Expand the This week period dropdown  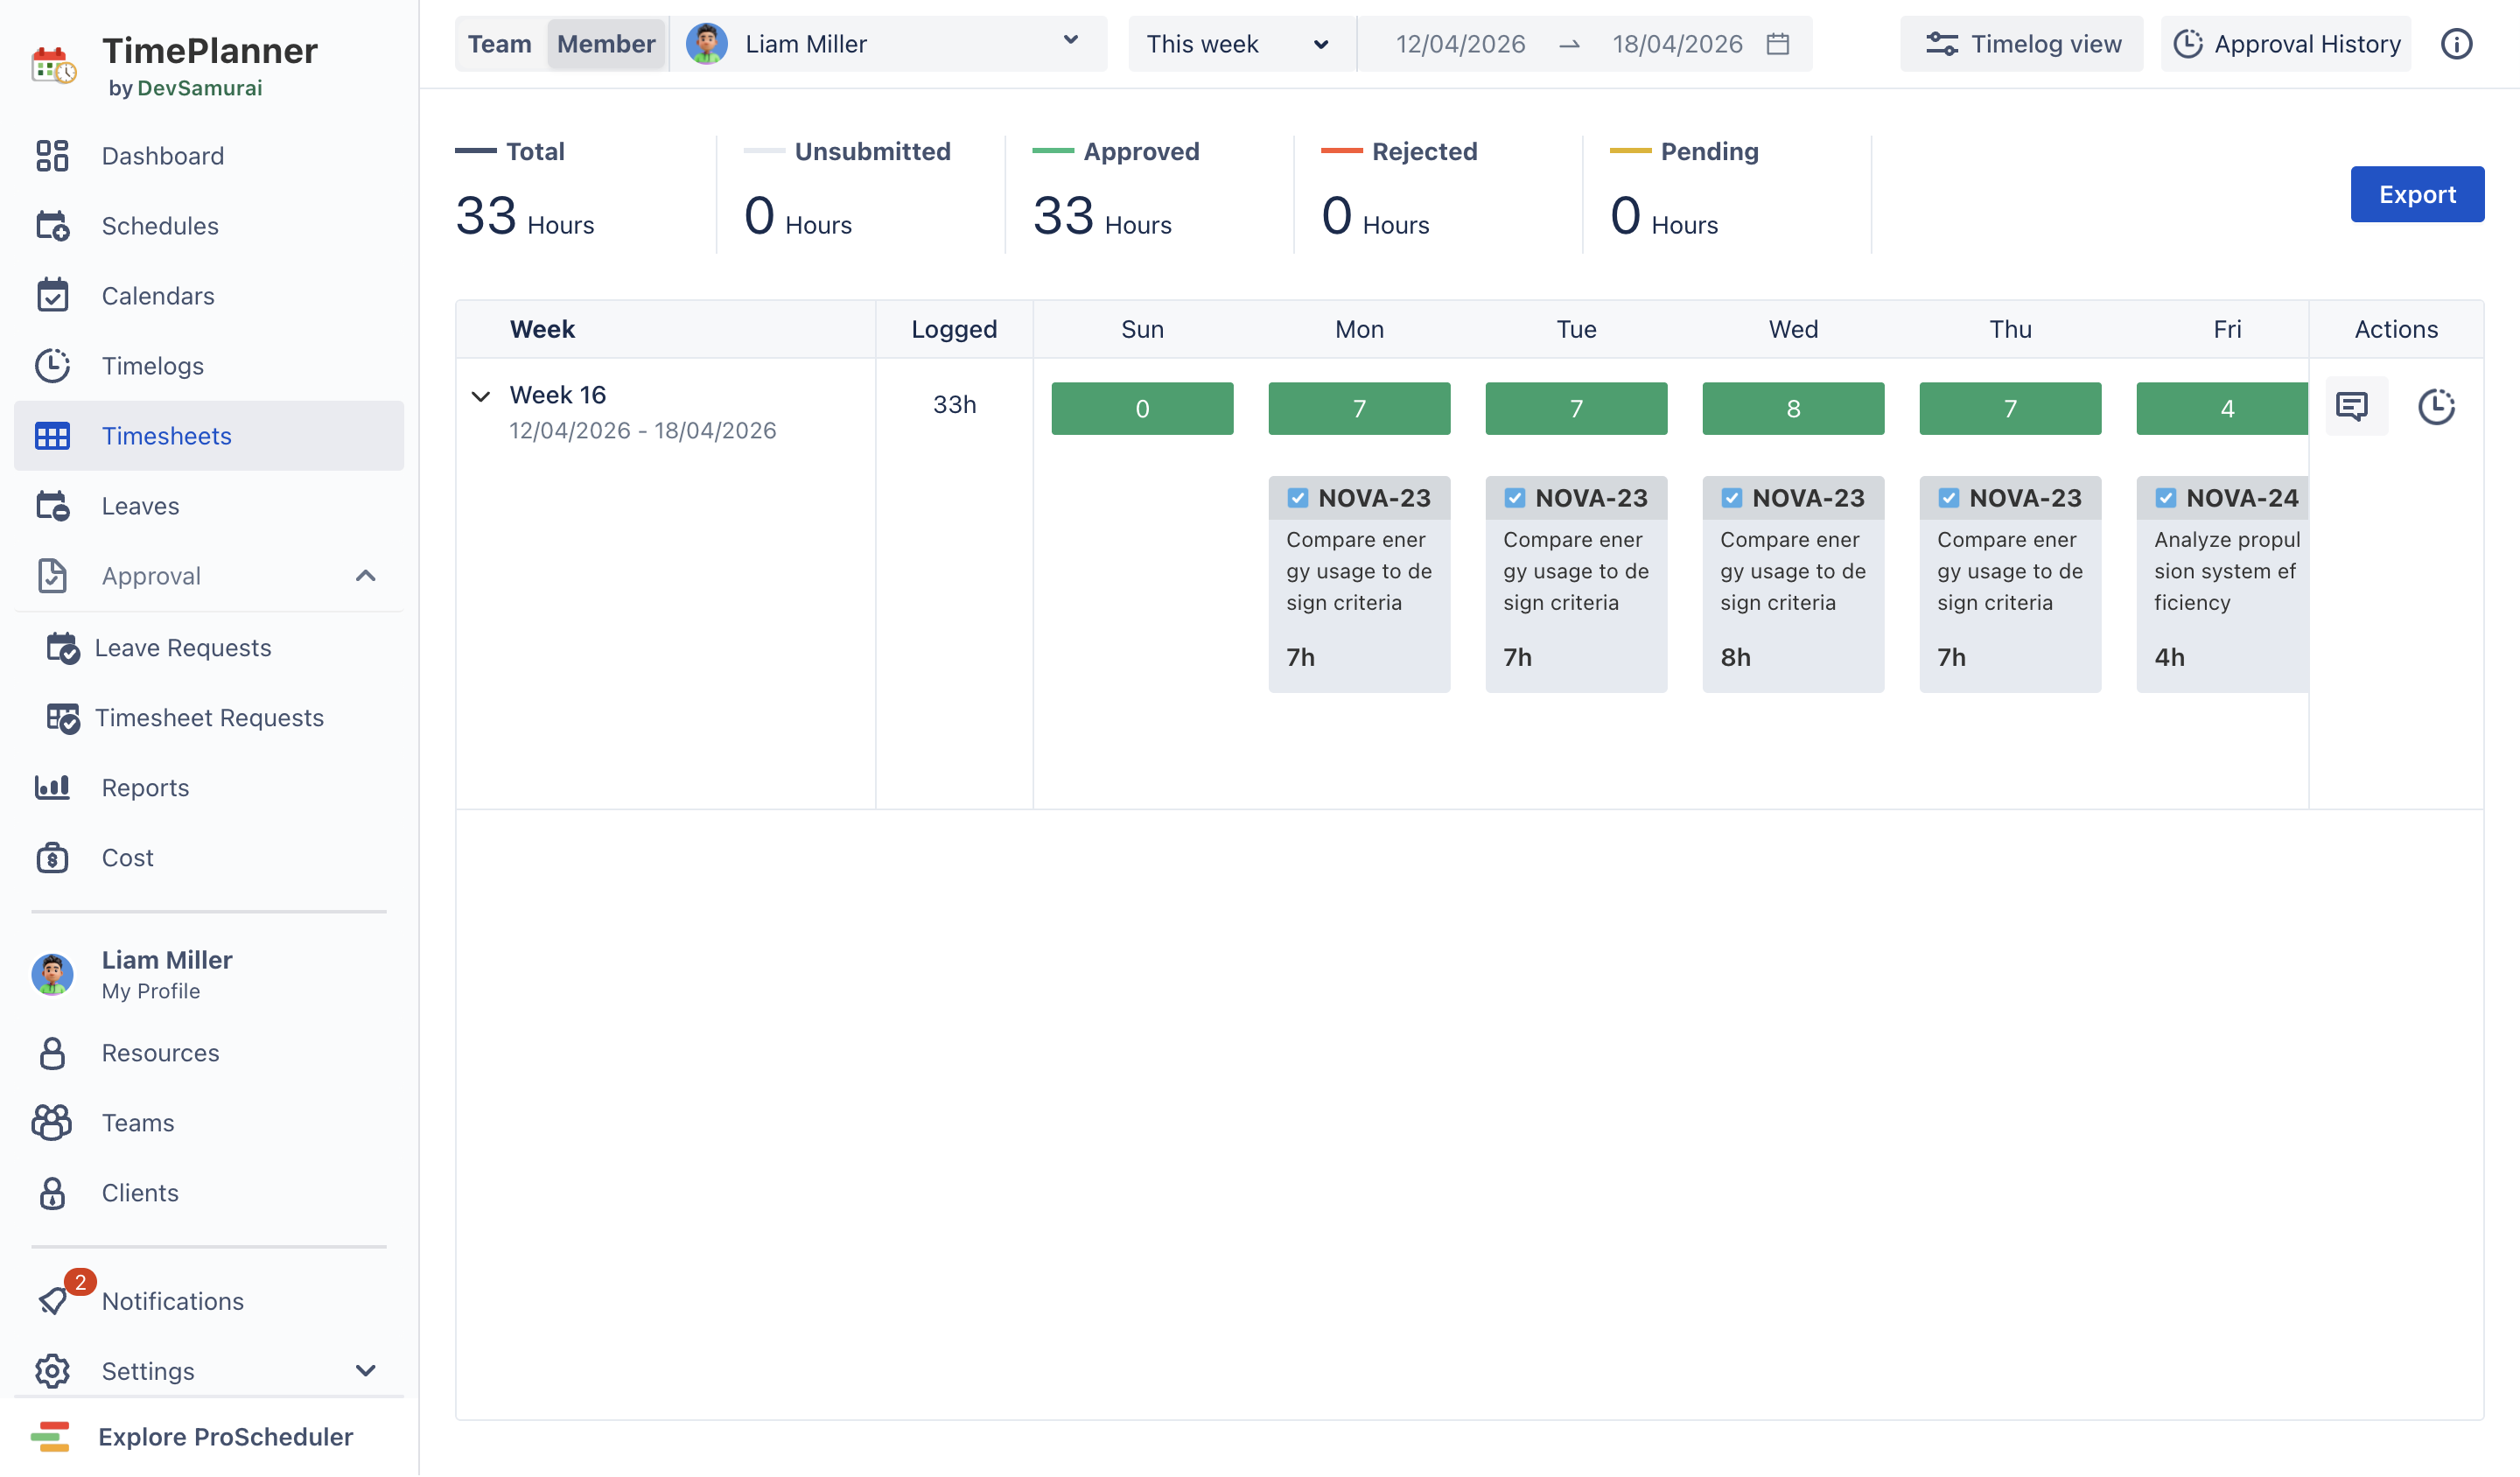click(1236, 44)
